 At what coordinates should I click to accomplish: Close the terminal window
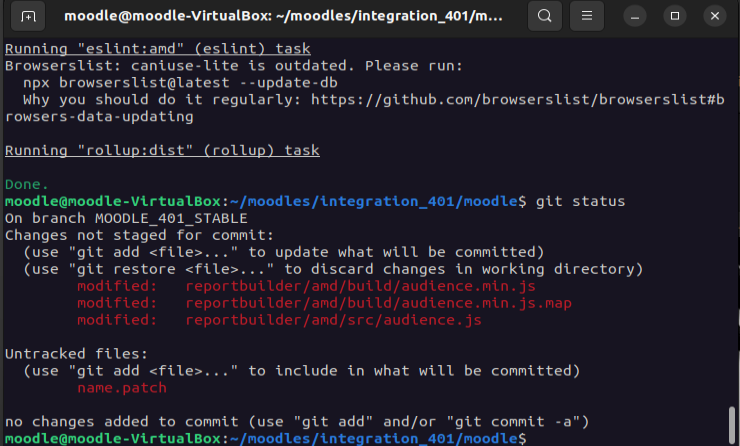715,16
